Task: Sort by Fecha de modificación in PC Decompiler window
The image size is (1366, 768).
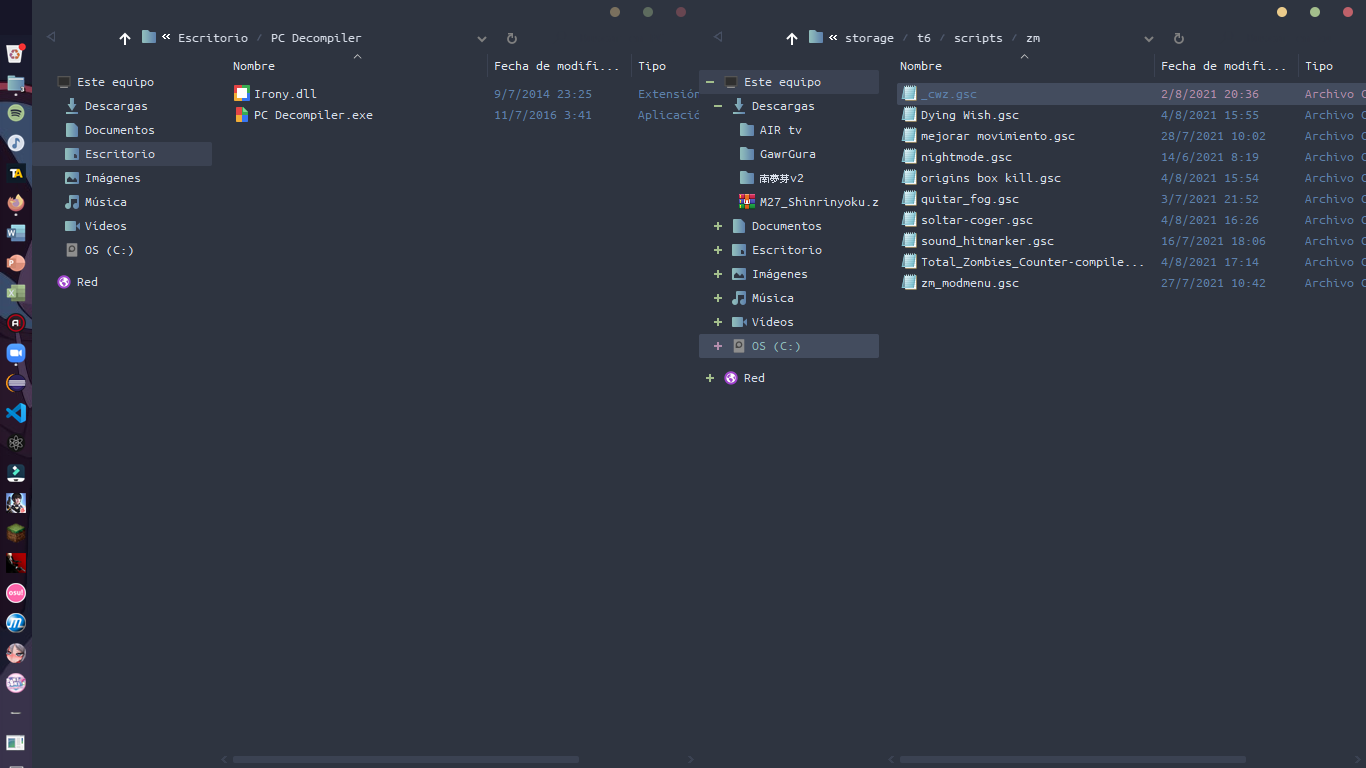Action: pos(559,66)
